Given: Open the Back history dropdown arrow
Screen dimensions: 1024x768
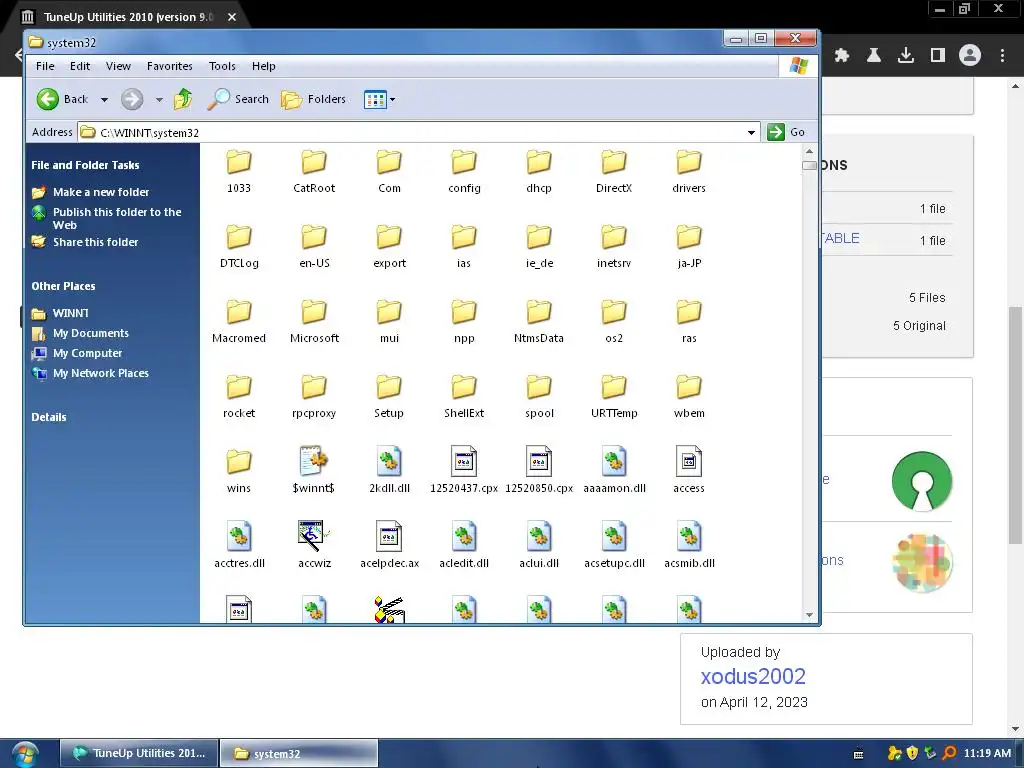Looking at the screenshot, I should [x=104, y=100].
